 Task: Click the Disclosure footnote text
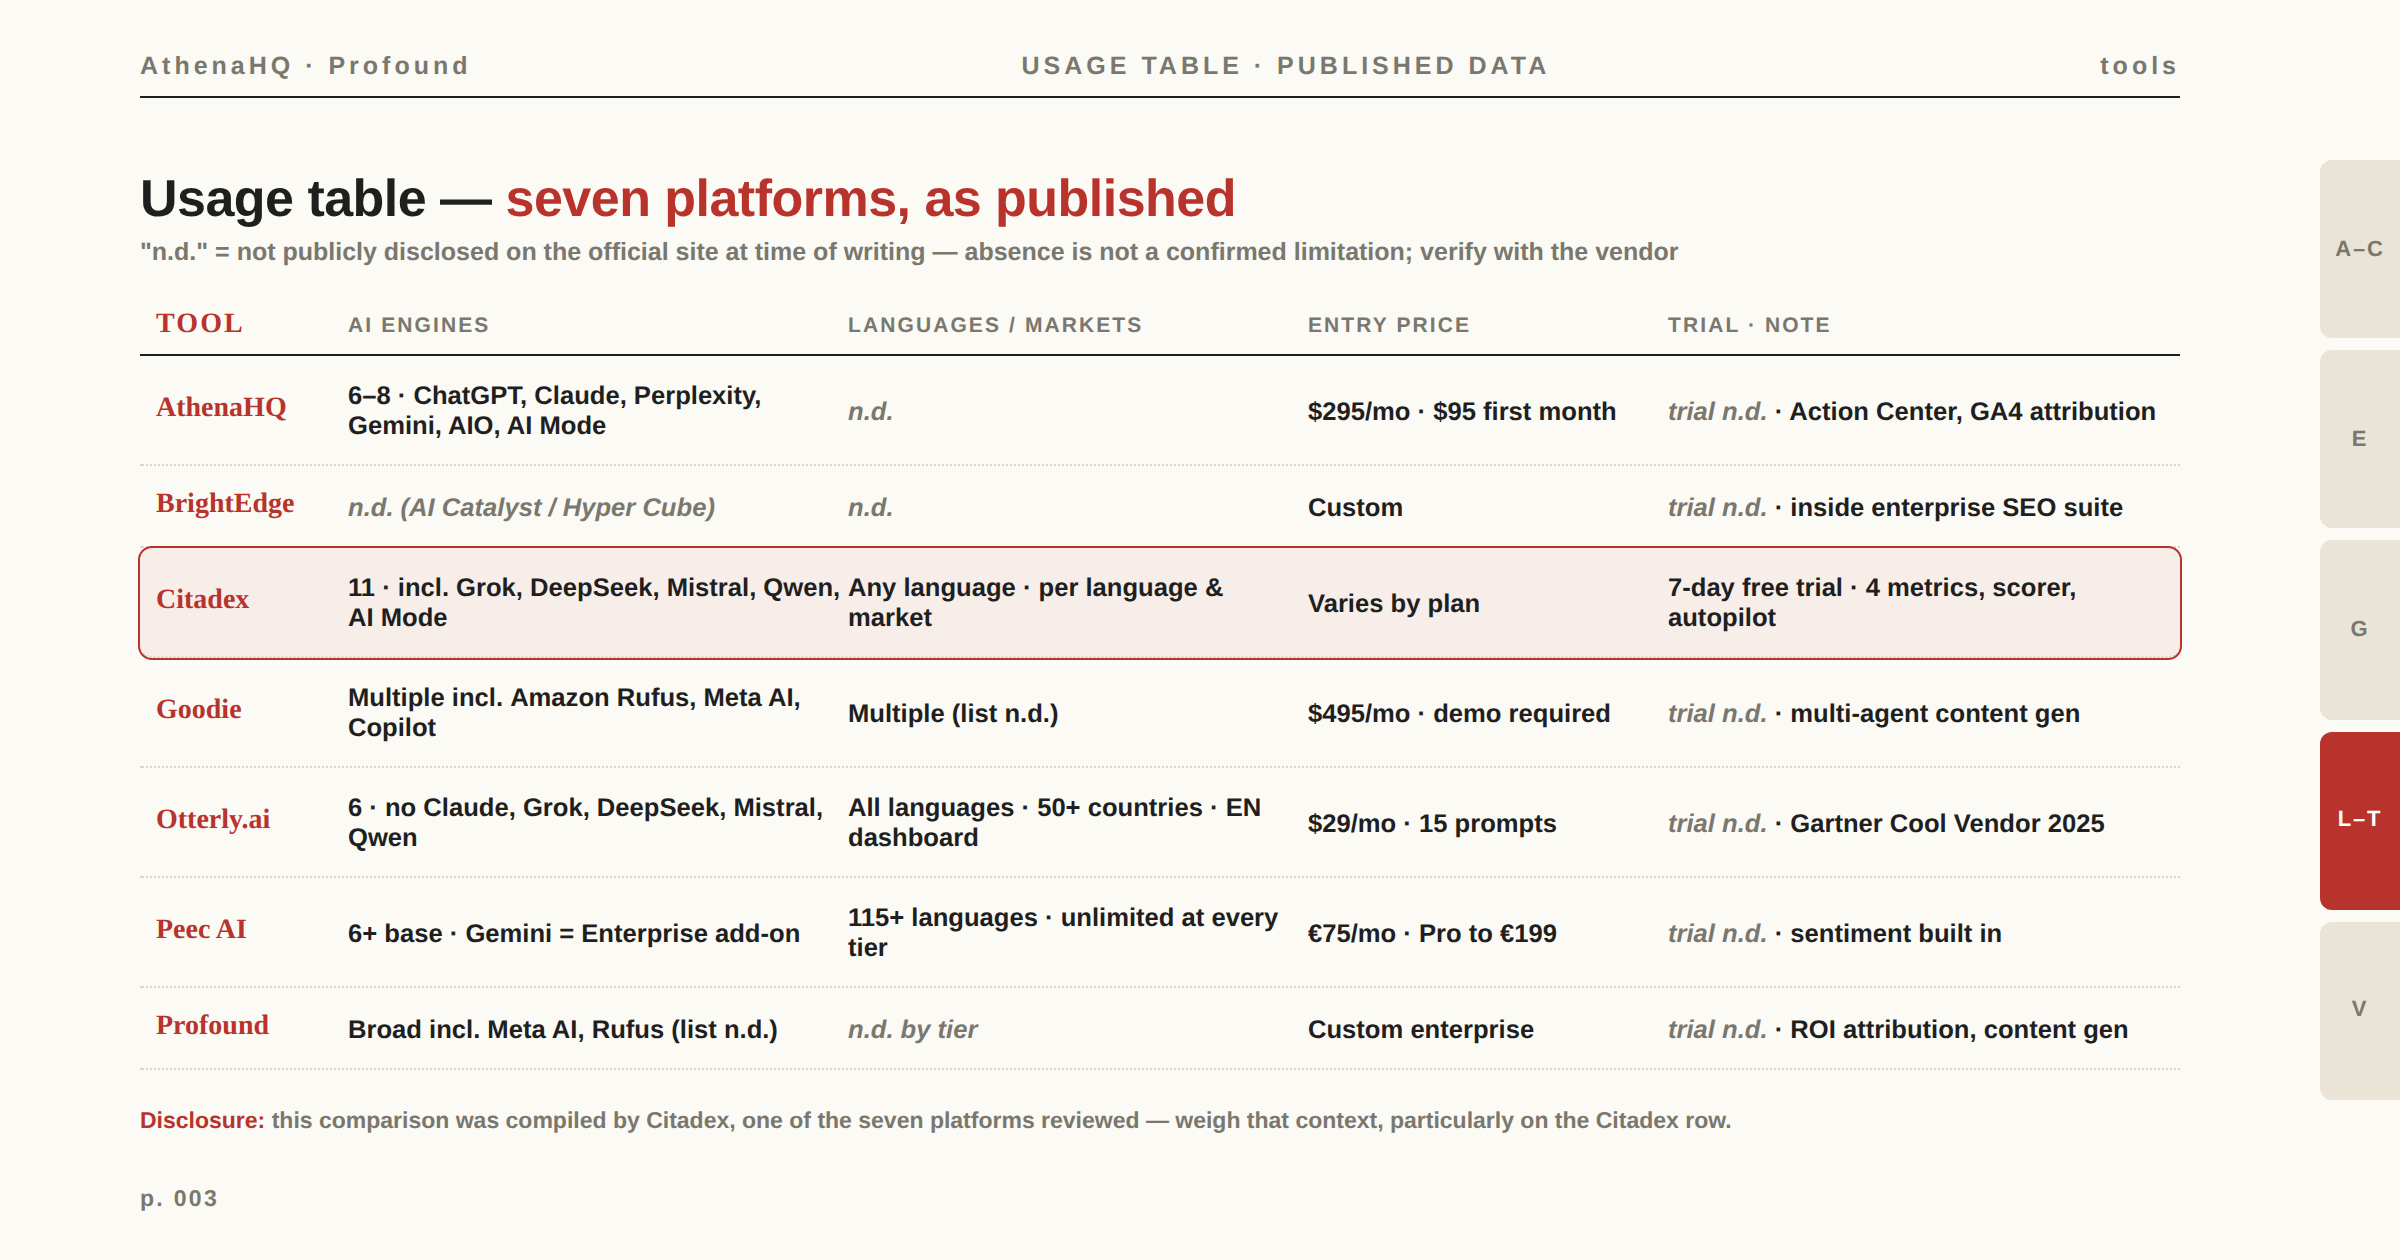click(x=935, y=1120)
